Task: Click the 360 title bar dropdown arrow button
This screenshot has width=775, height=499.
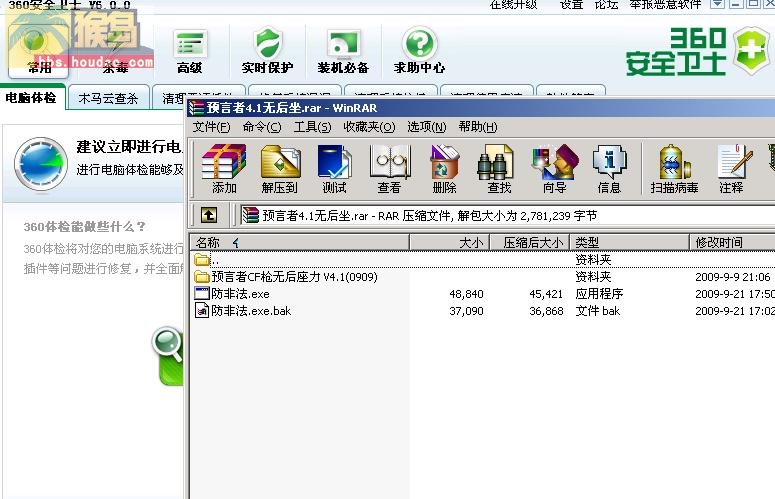Action: [717, 4]
